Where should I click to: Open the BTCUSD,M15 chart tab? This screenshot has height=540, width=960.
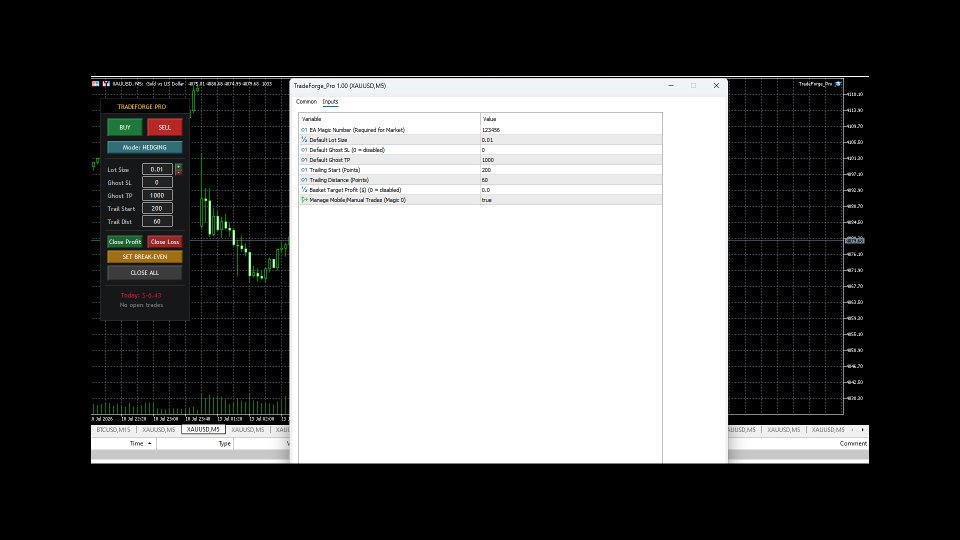(113, 430)
